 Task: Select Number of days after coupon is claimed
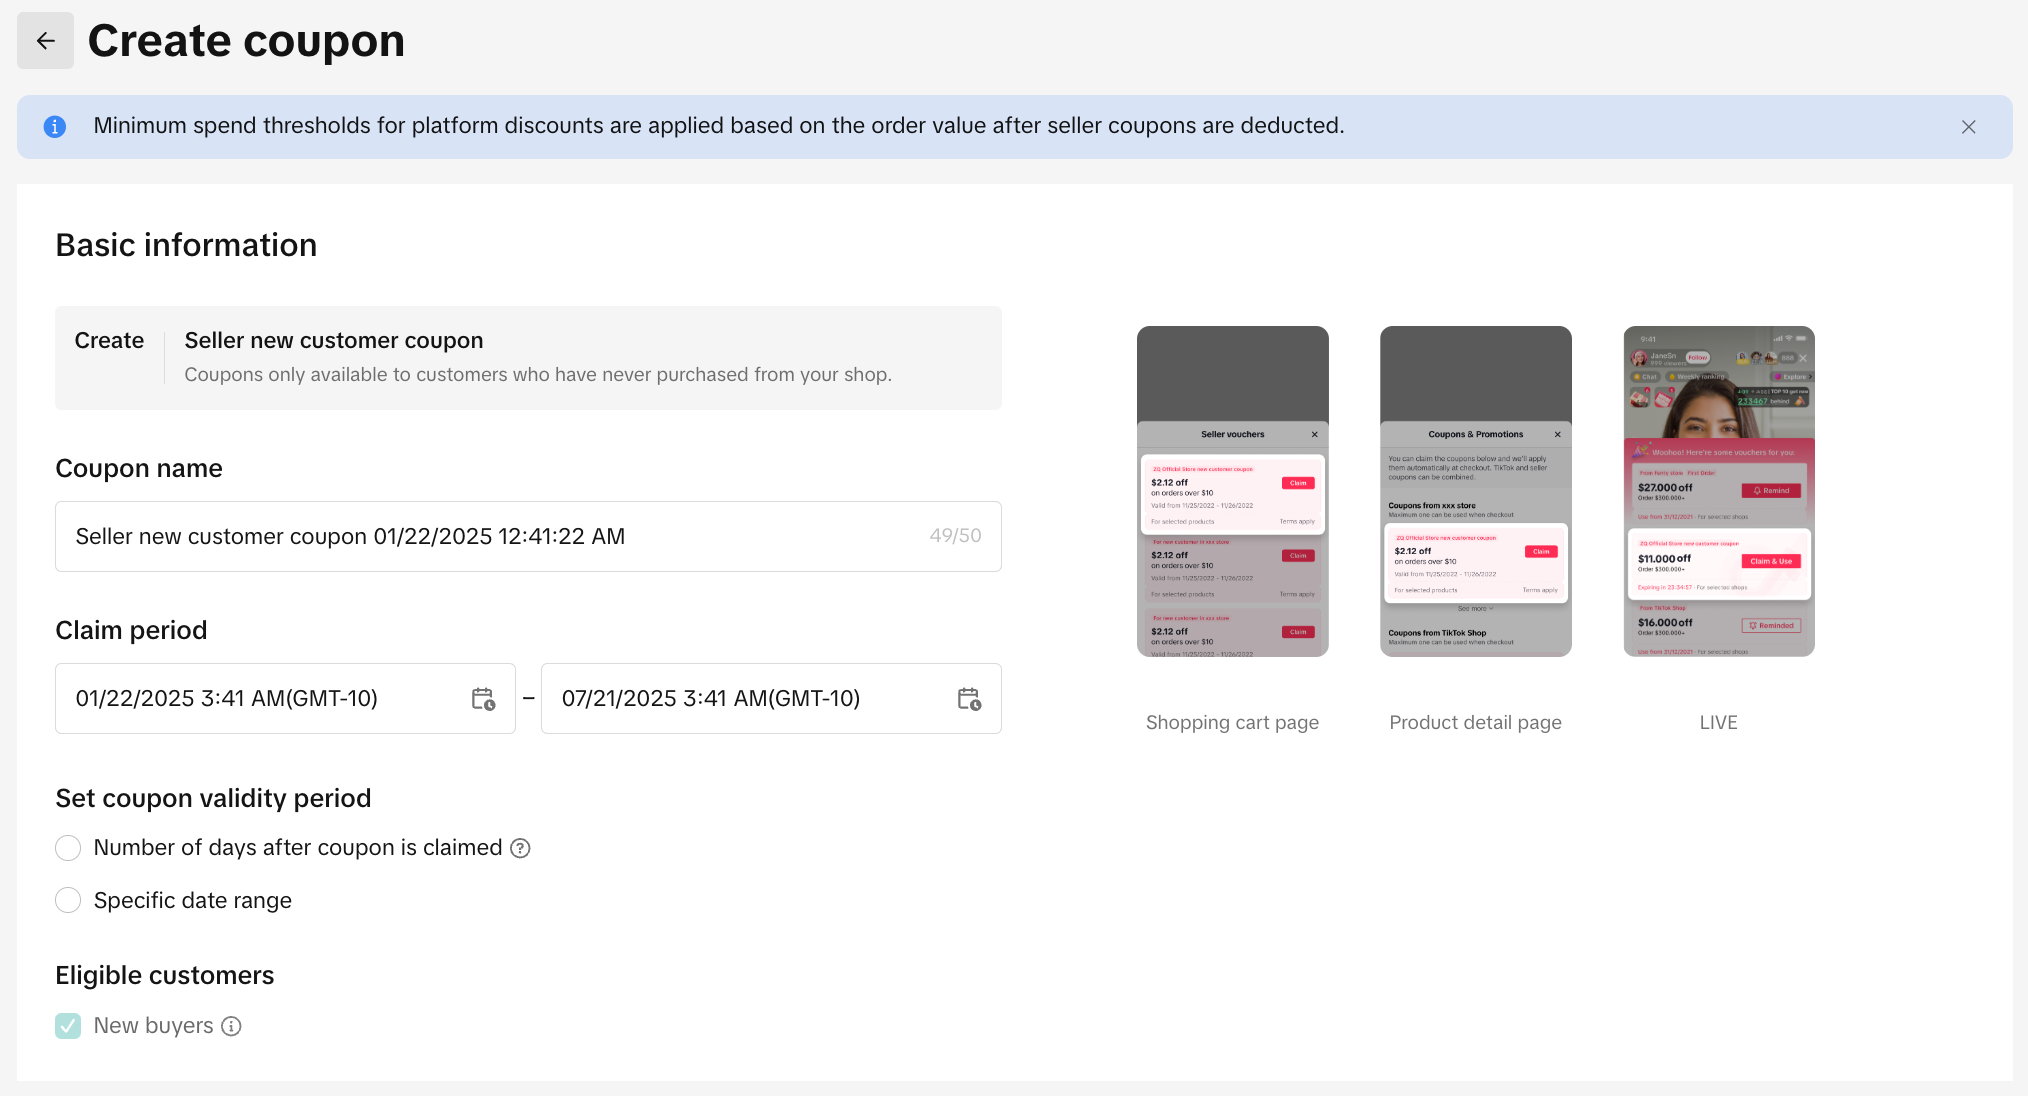[68, 848]
